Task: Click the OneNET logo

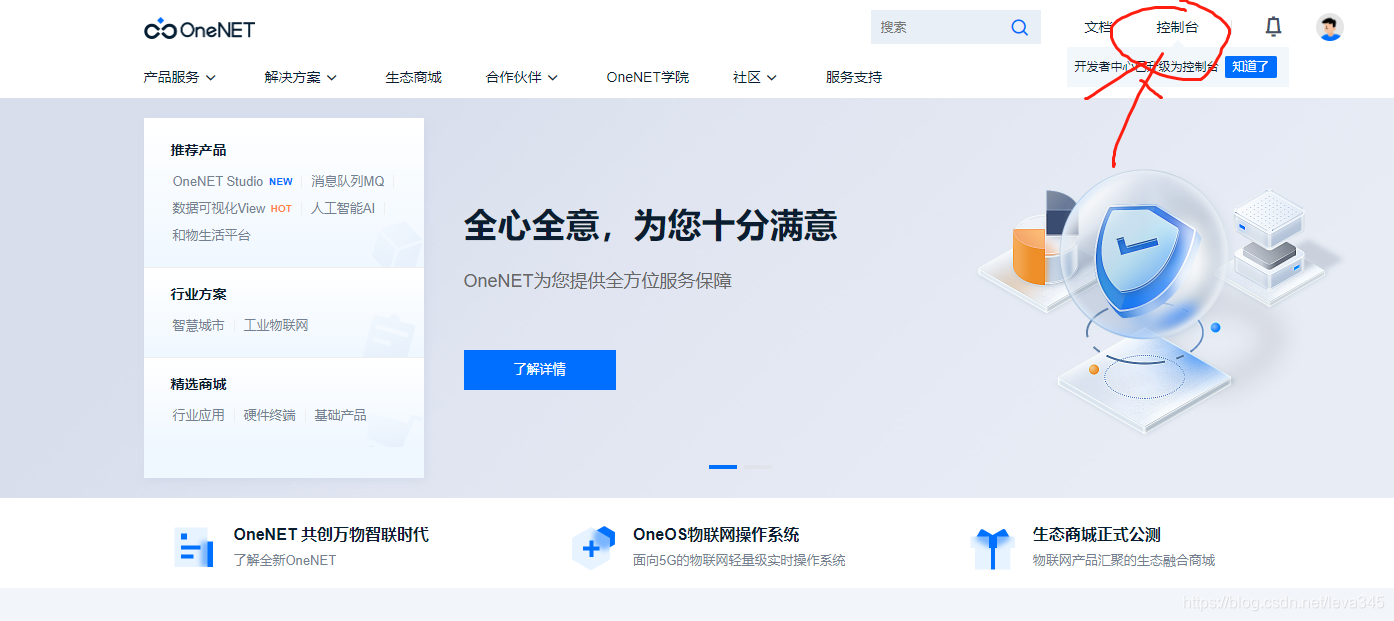Action: [x=199, y=29]
